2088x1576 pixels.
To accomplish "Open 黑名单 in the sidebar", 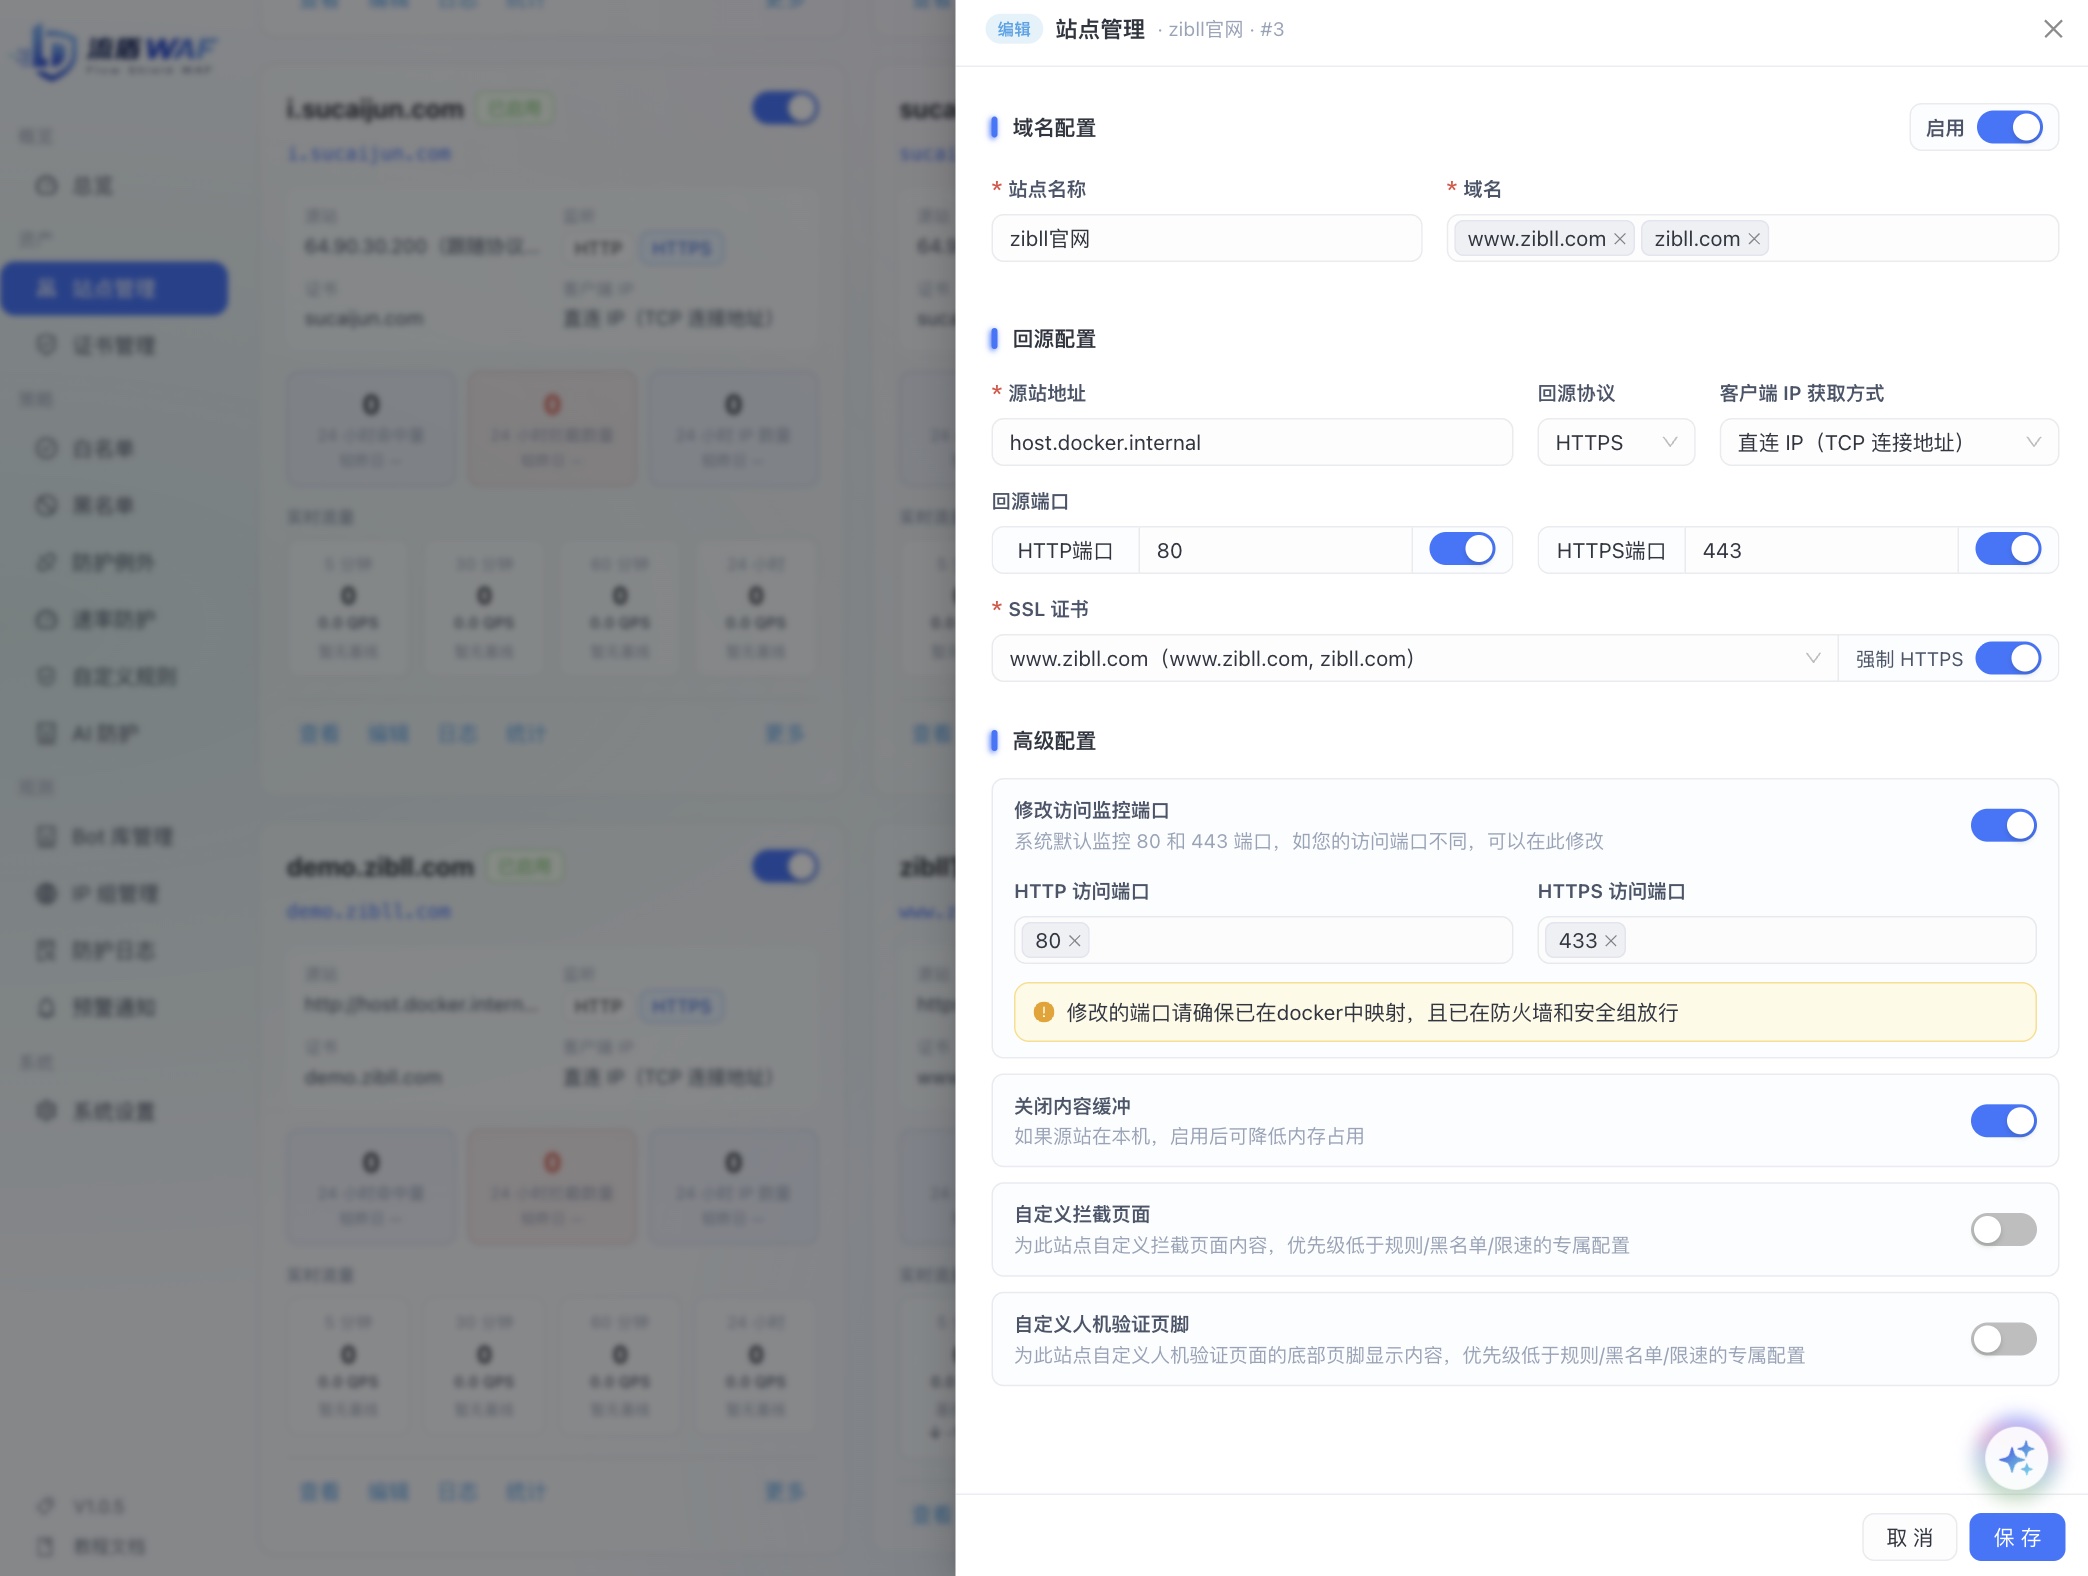I will pos(115,505).
